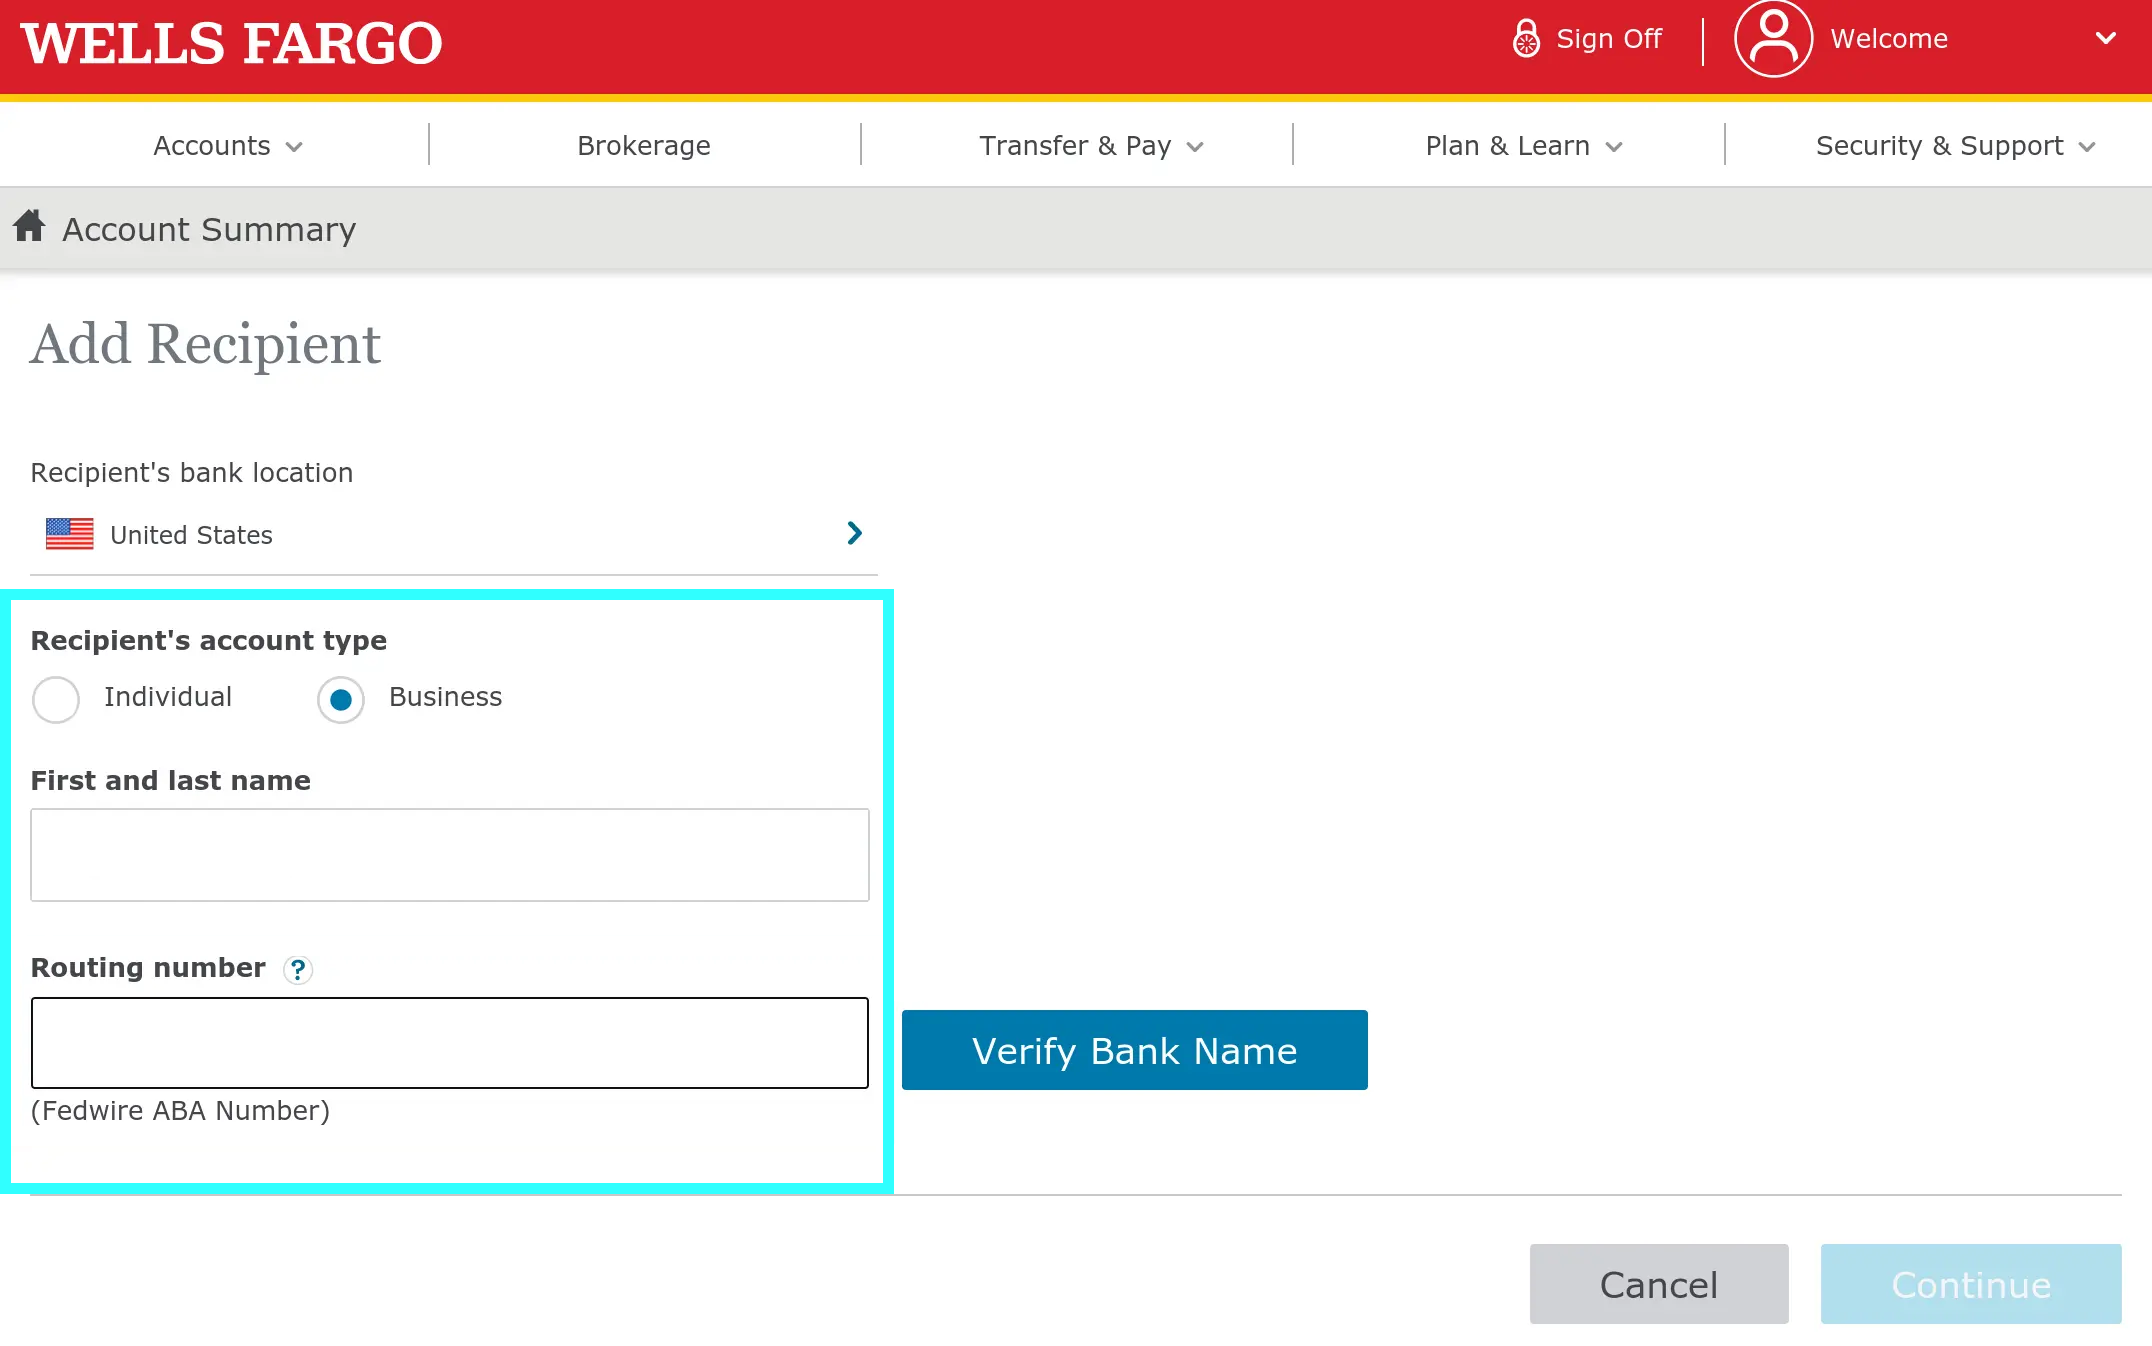Open the Routing number help question mark
This screenshot has width=2152, height=1346.
tap(298, 969)
